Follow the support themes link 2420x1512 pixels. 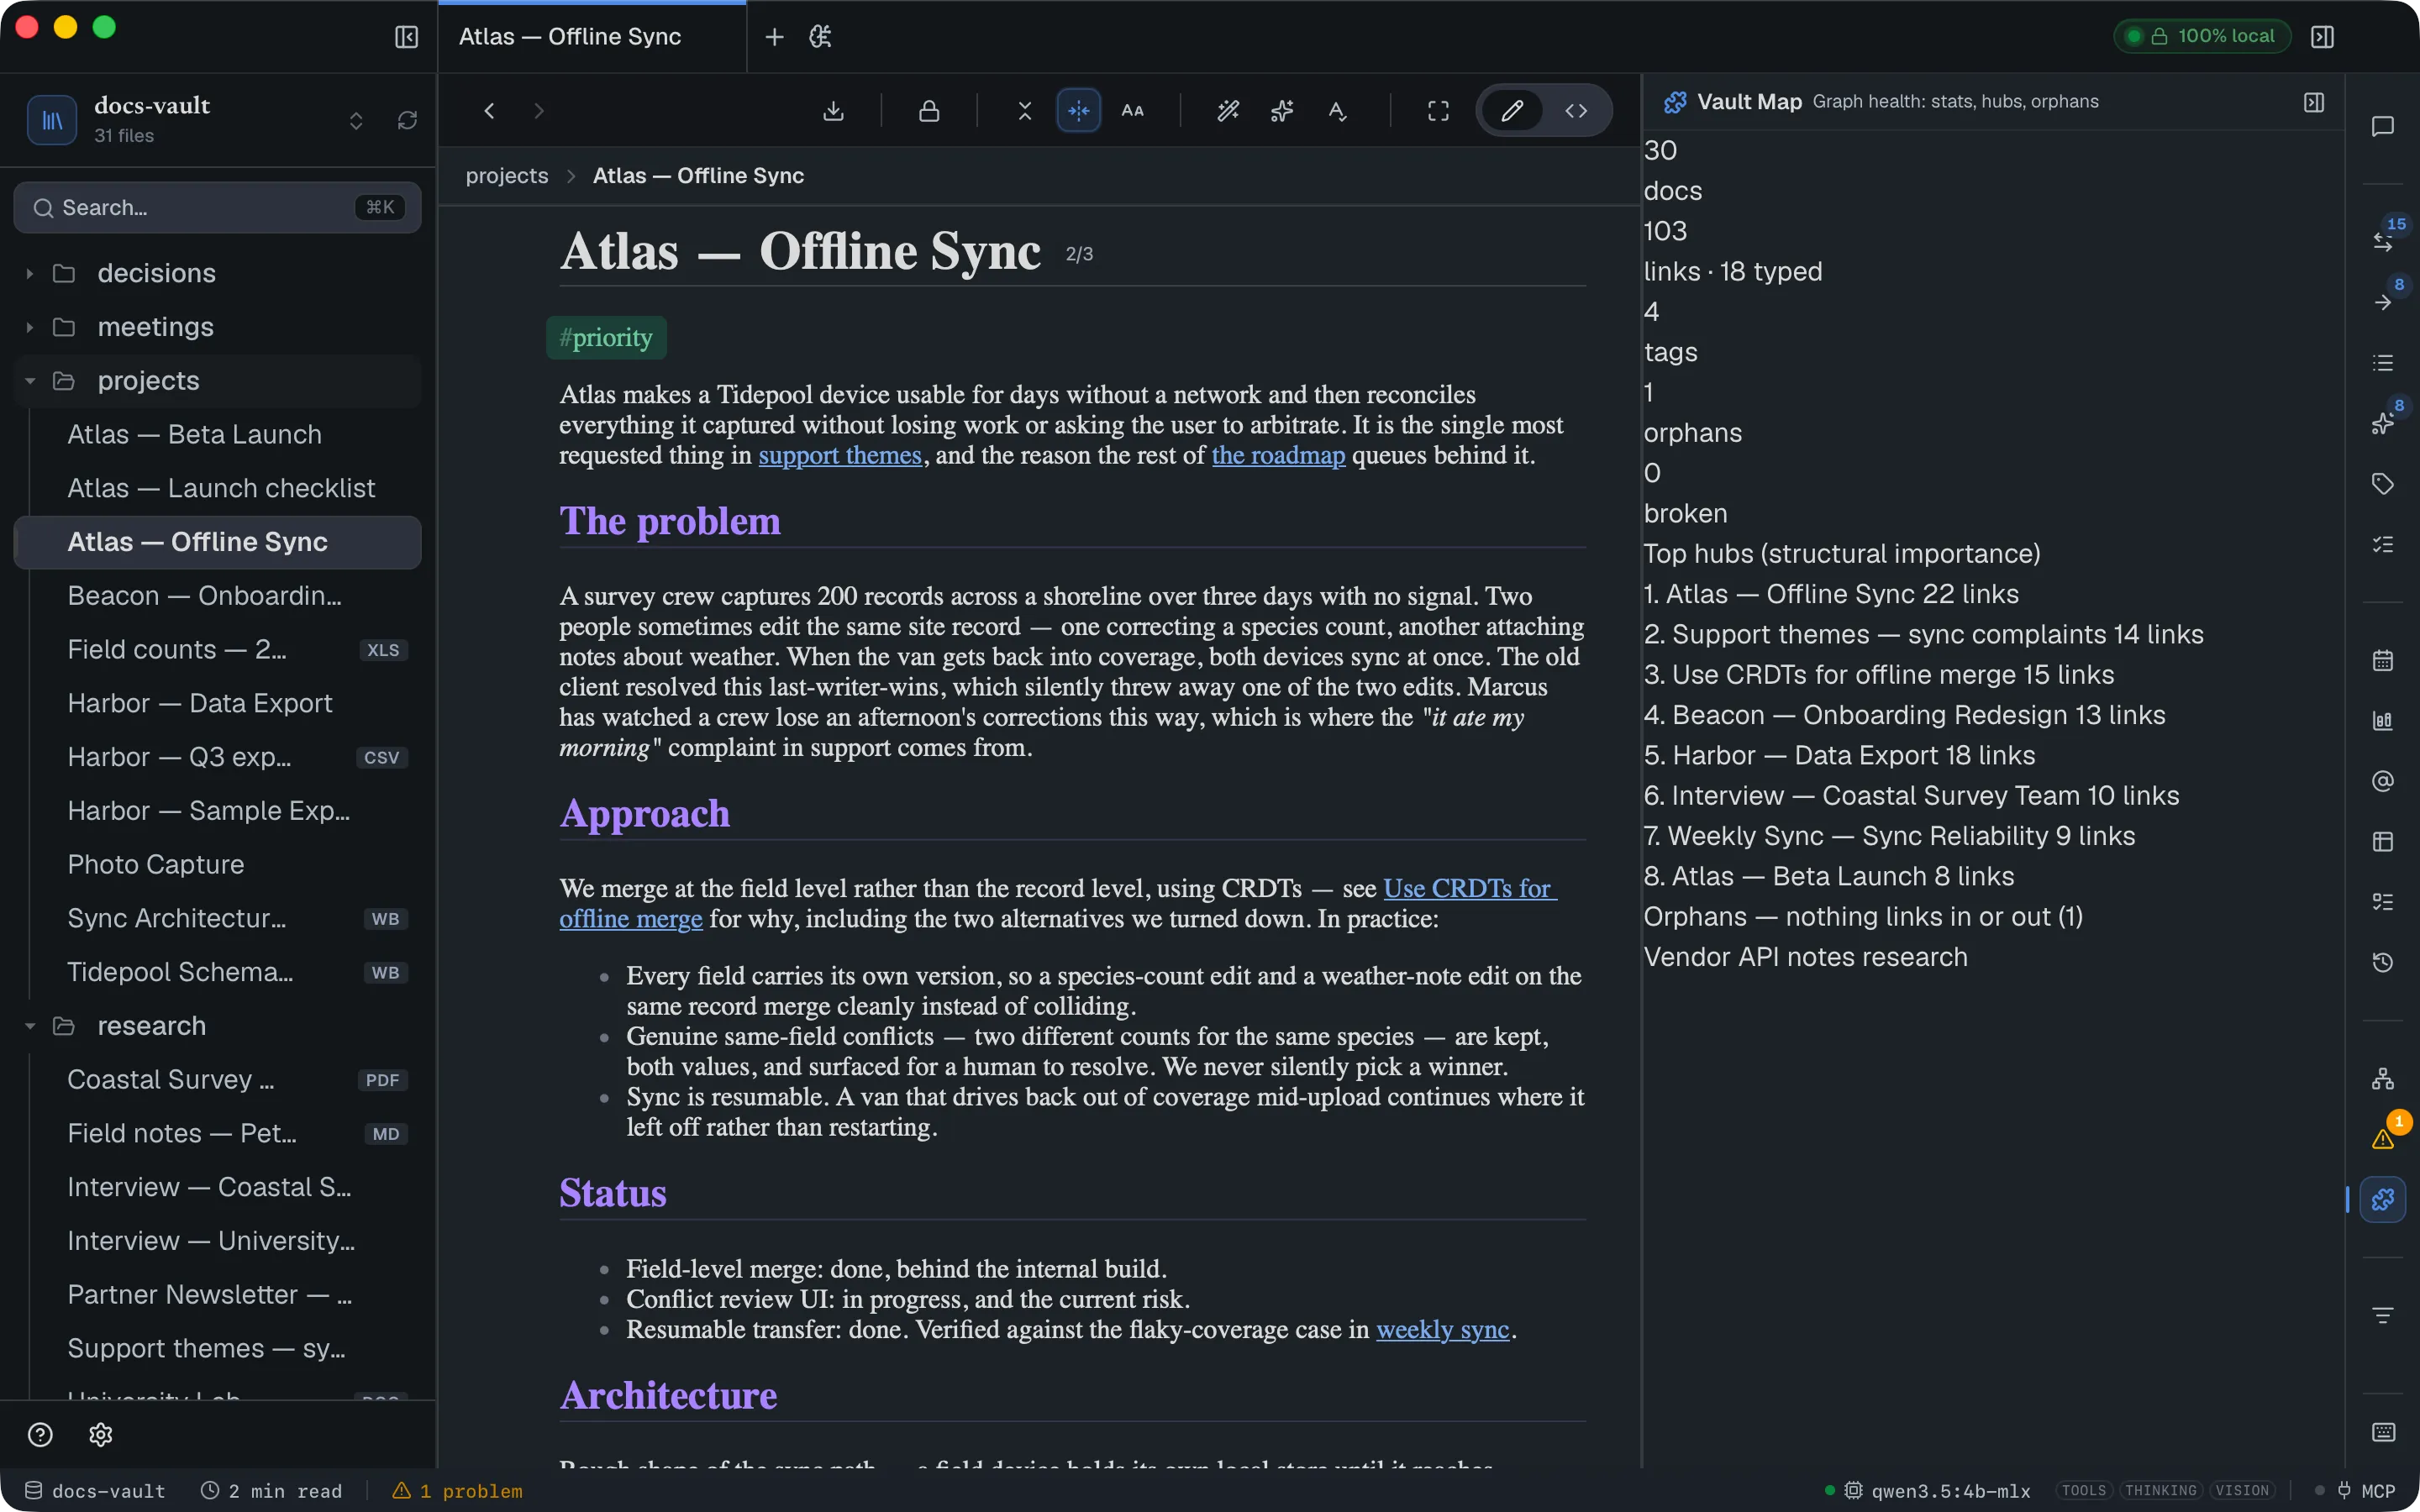[x=840, y=455]
